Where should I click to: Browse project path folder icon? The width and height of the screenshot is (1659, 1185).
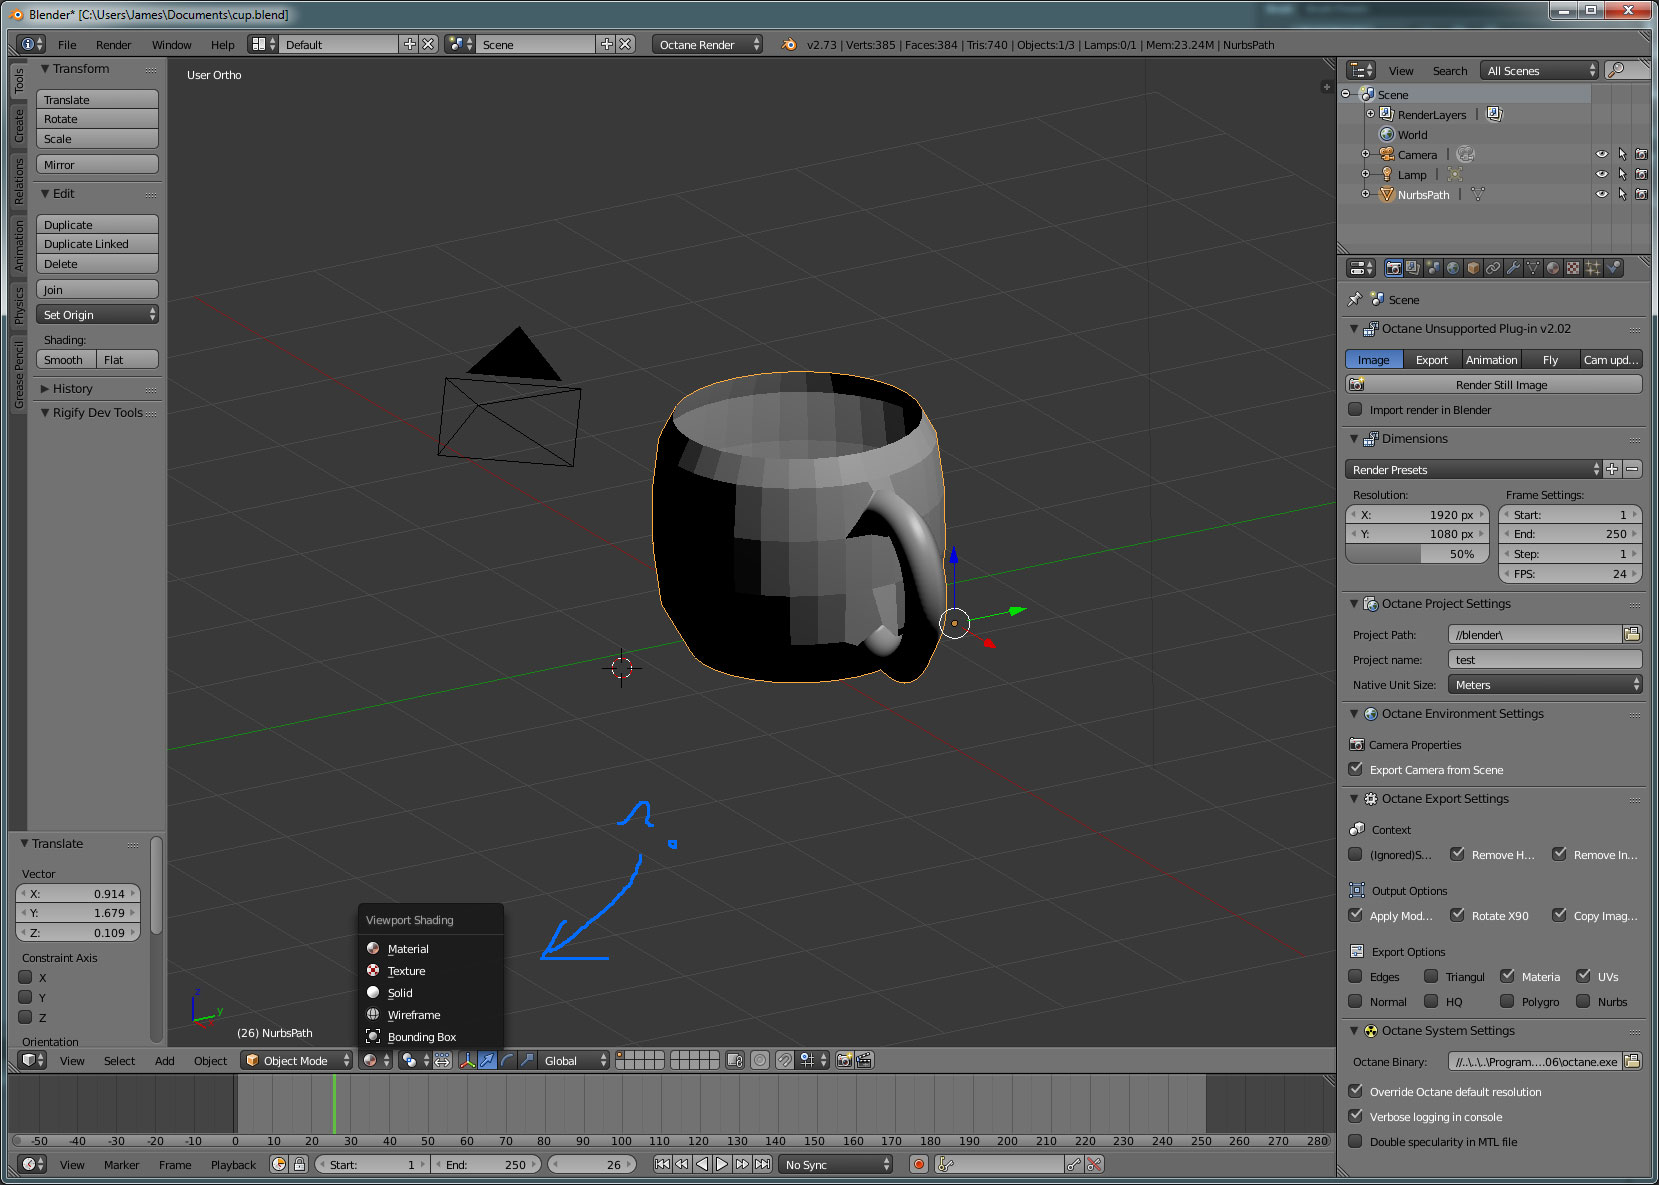point(1632,634)
